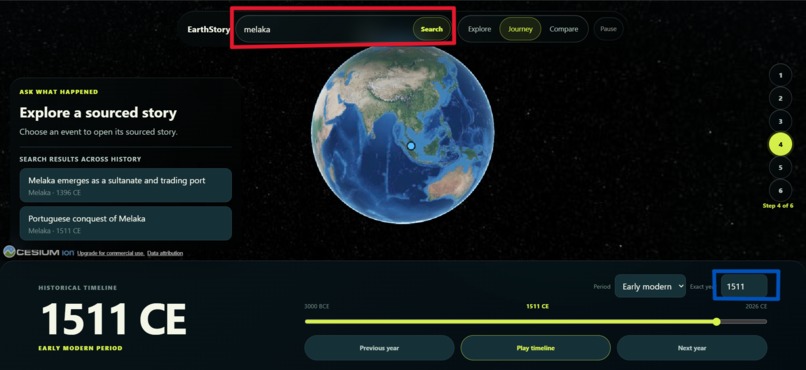Click the EarthStory title
This screenshot has height=370, width=806.
pyautogui.click(x=208, y=29)
